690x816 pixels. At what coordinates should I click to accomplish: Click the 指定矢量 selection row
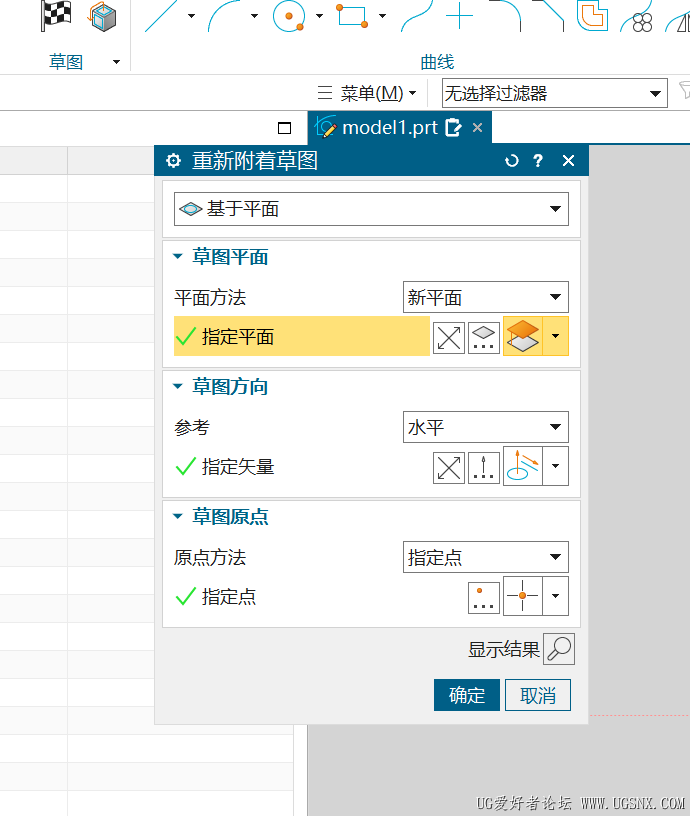click(302, 466)
